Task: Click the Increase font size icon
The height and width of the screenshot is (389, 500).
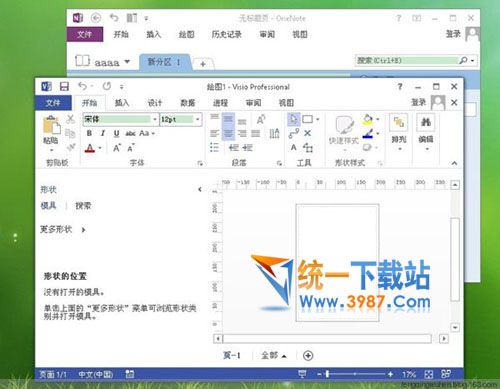Action: (x=117, y=148)
